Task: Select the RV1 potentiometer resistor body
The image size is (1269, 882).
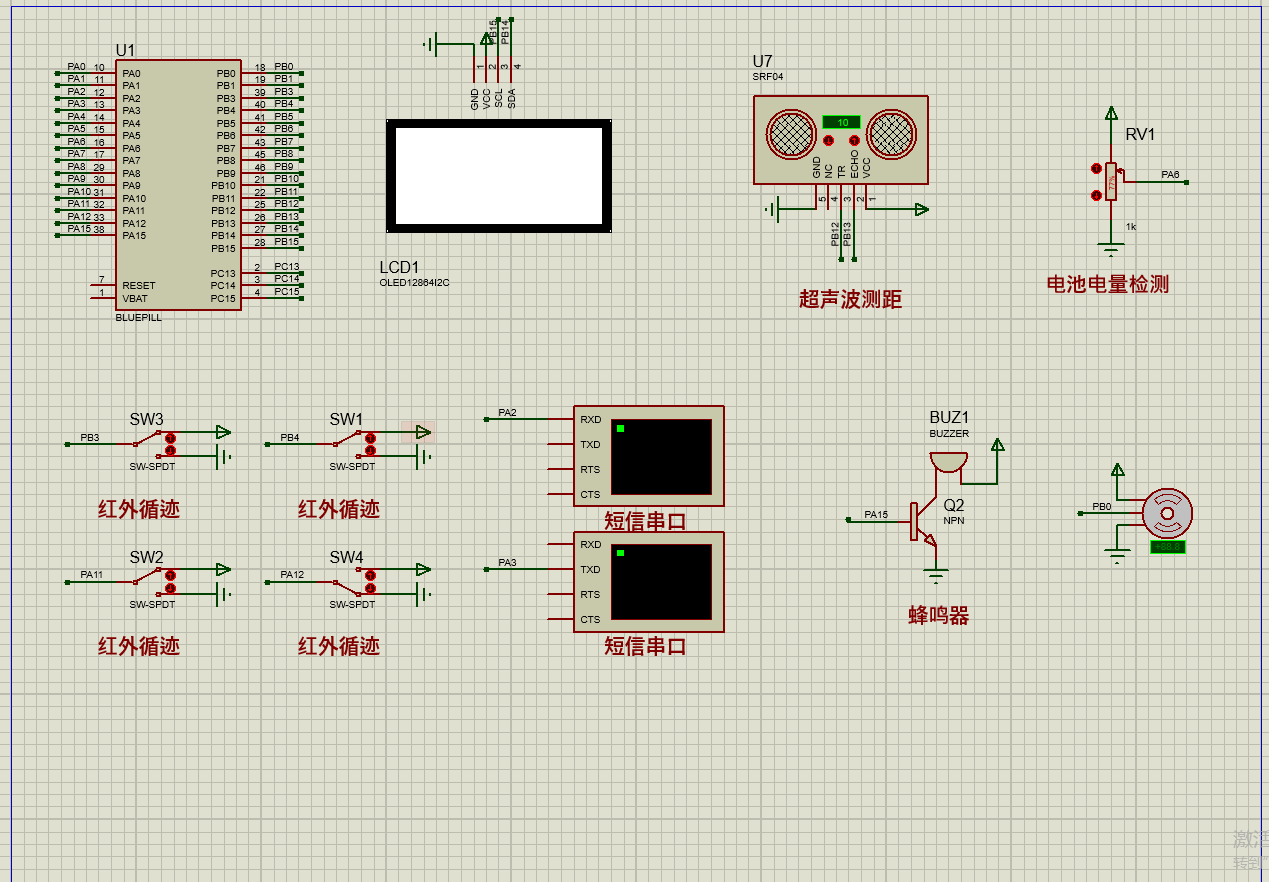Action: [1110, 183]
